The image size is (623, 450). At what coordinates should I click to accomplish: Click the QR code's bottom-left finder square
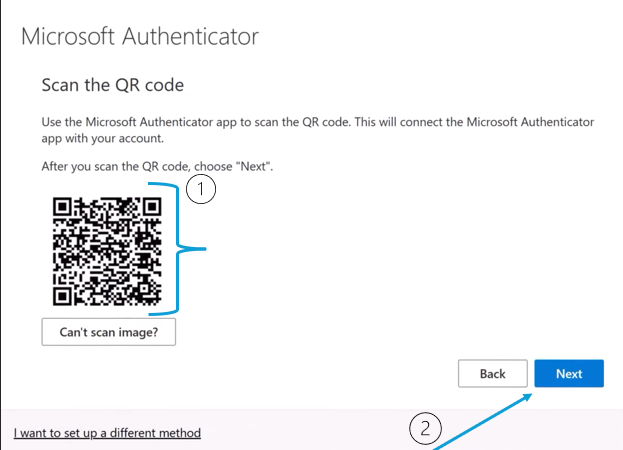63,295
